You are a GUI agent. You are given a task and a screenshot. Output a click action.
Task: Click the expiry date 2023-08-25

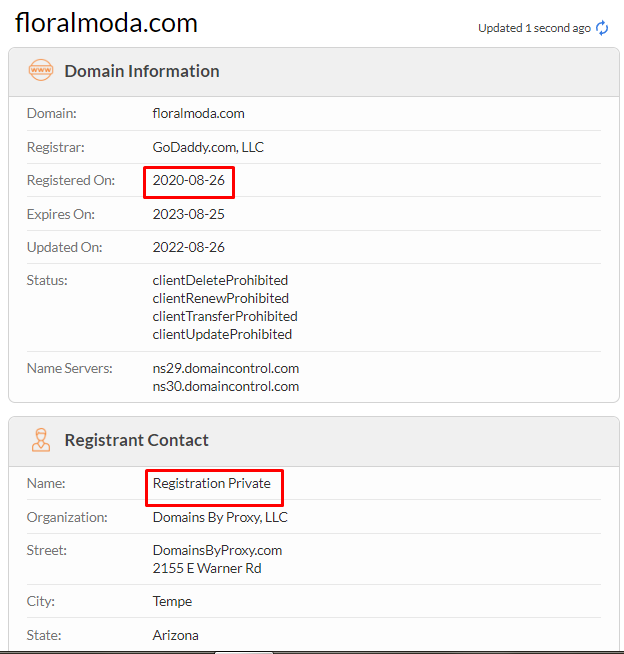pos(189,214)
